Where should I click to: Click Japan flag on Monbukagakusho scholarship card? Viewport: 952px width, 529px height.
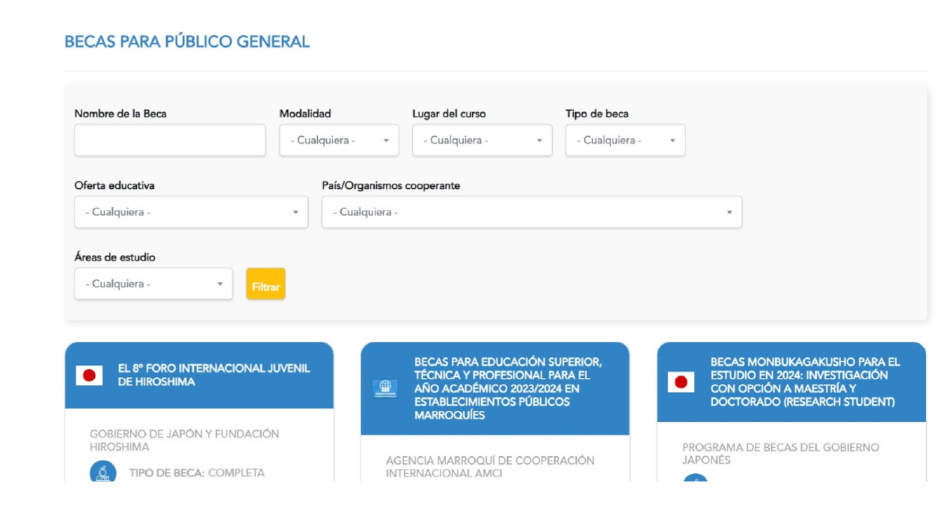[681, 382]
